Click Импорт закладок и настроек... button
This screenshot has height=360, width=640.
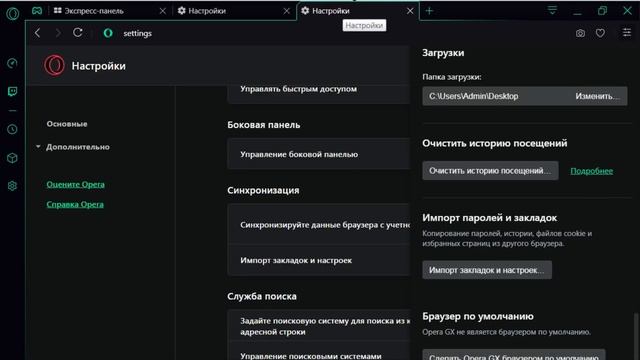(x=487, y=270)
